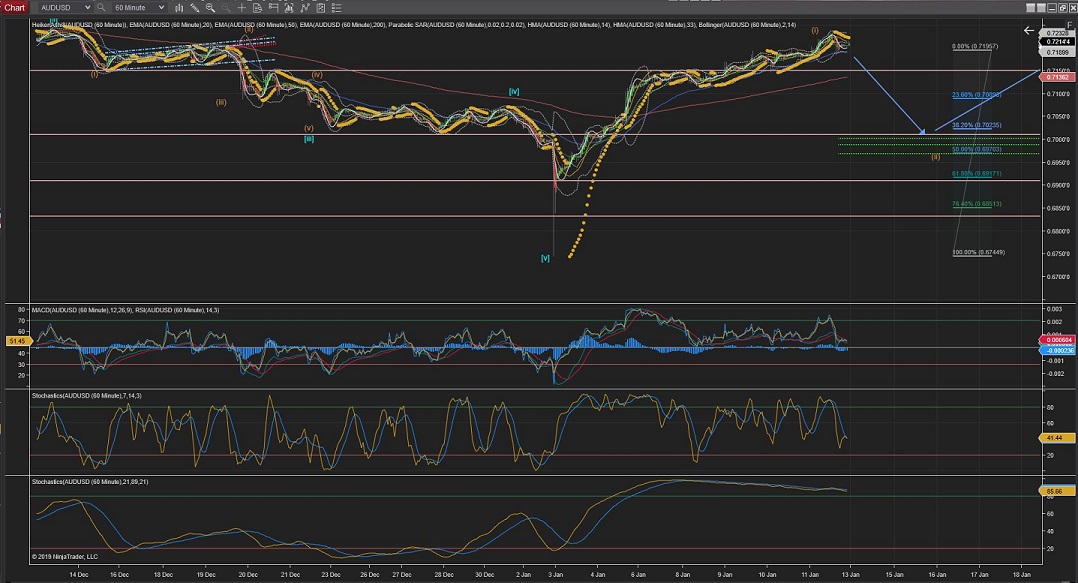The width and height of the screenshot is (1078, 583).
Task: Click the 13 Jan date label
Action: pyautogui.click(x=851, y=574)
